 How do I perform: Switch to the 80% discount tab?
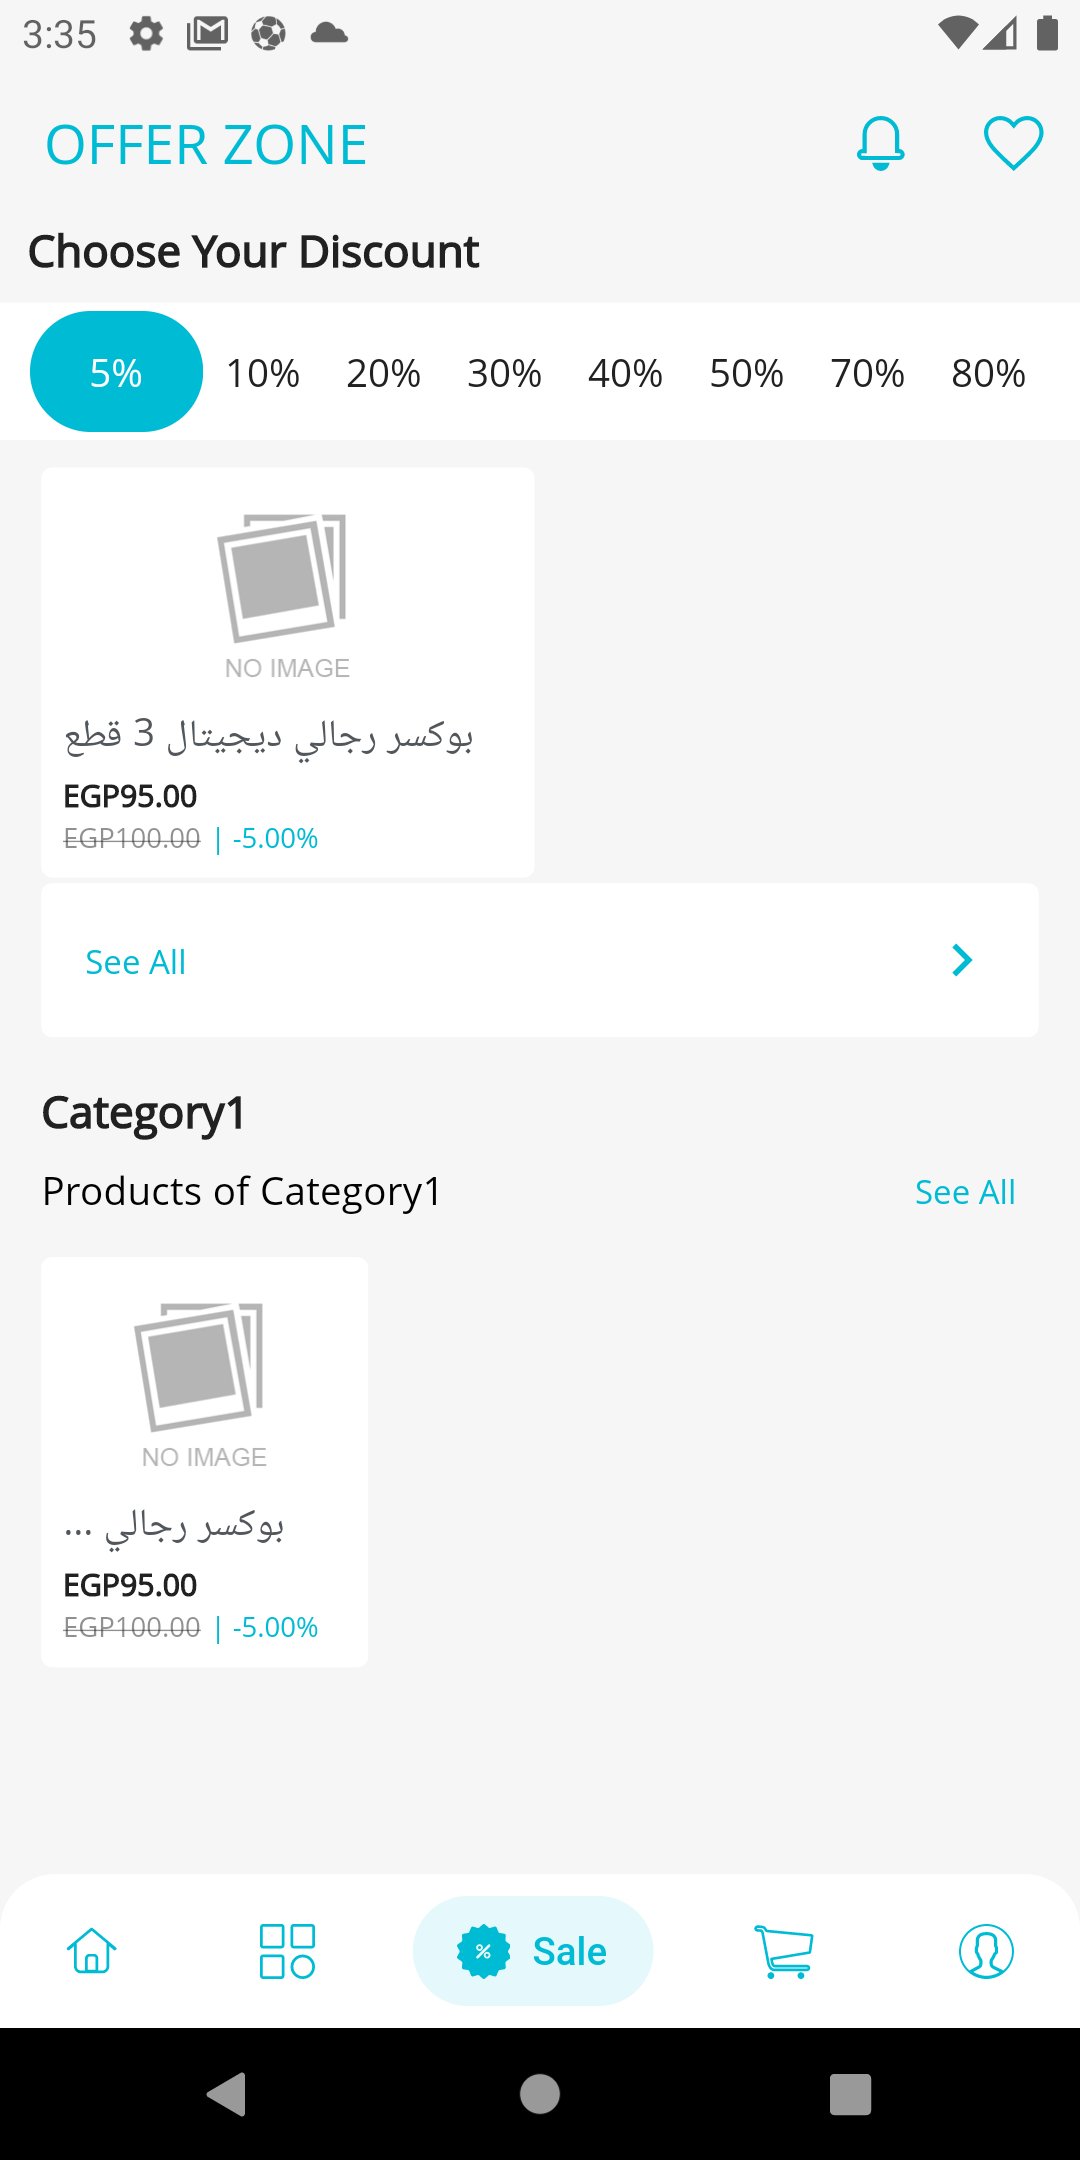pos(988,374)
